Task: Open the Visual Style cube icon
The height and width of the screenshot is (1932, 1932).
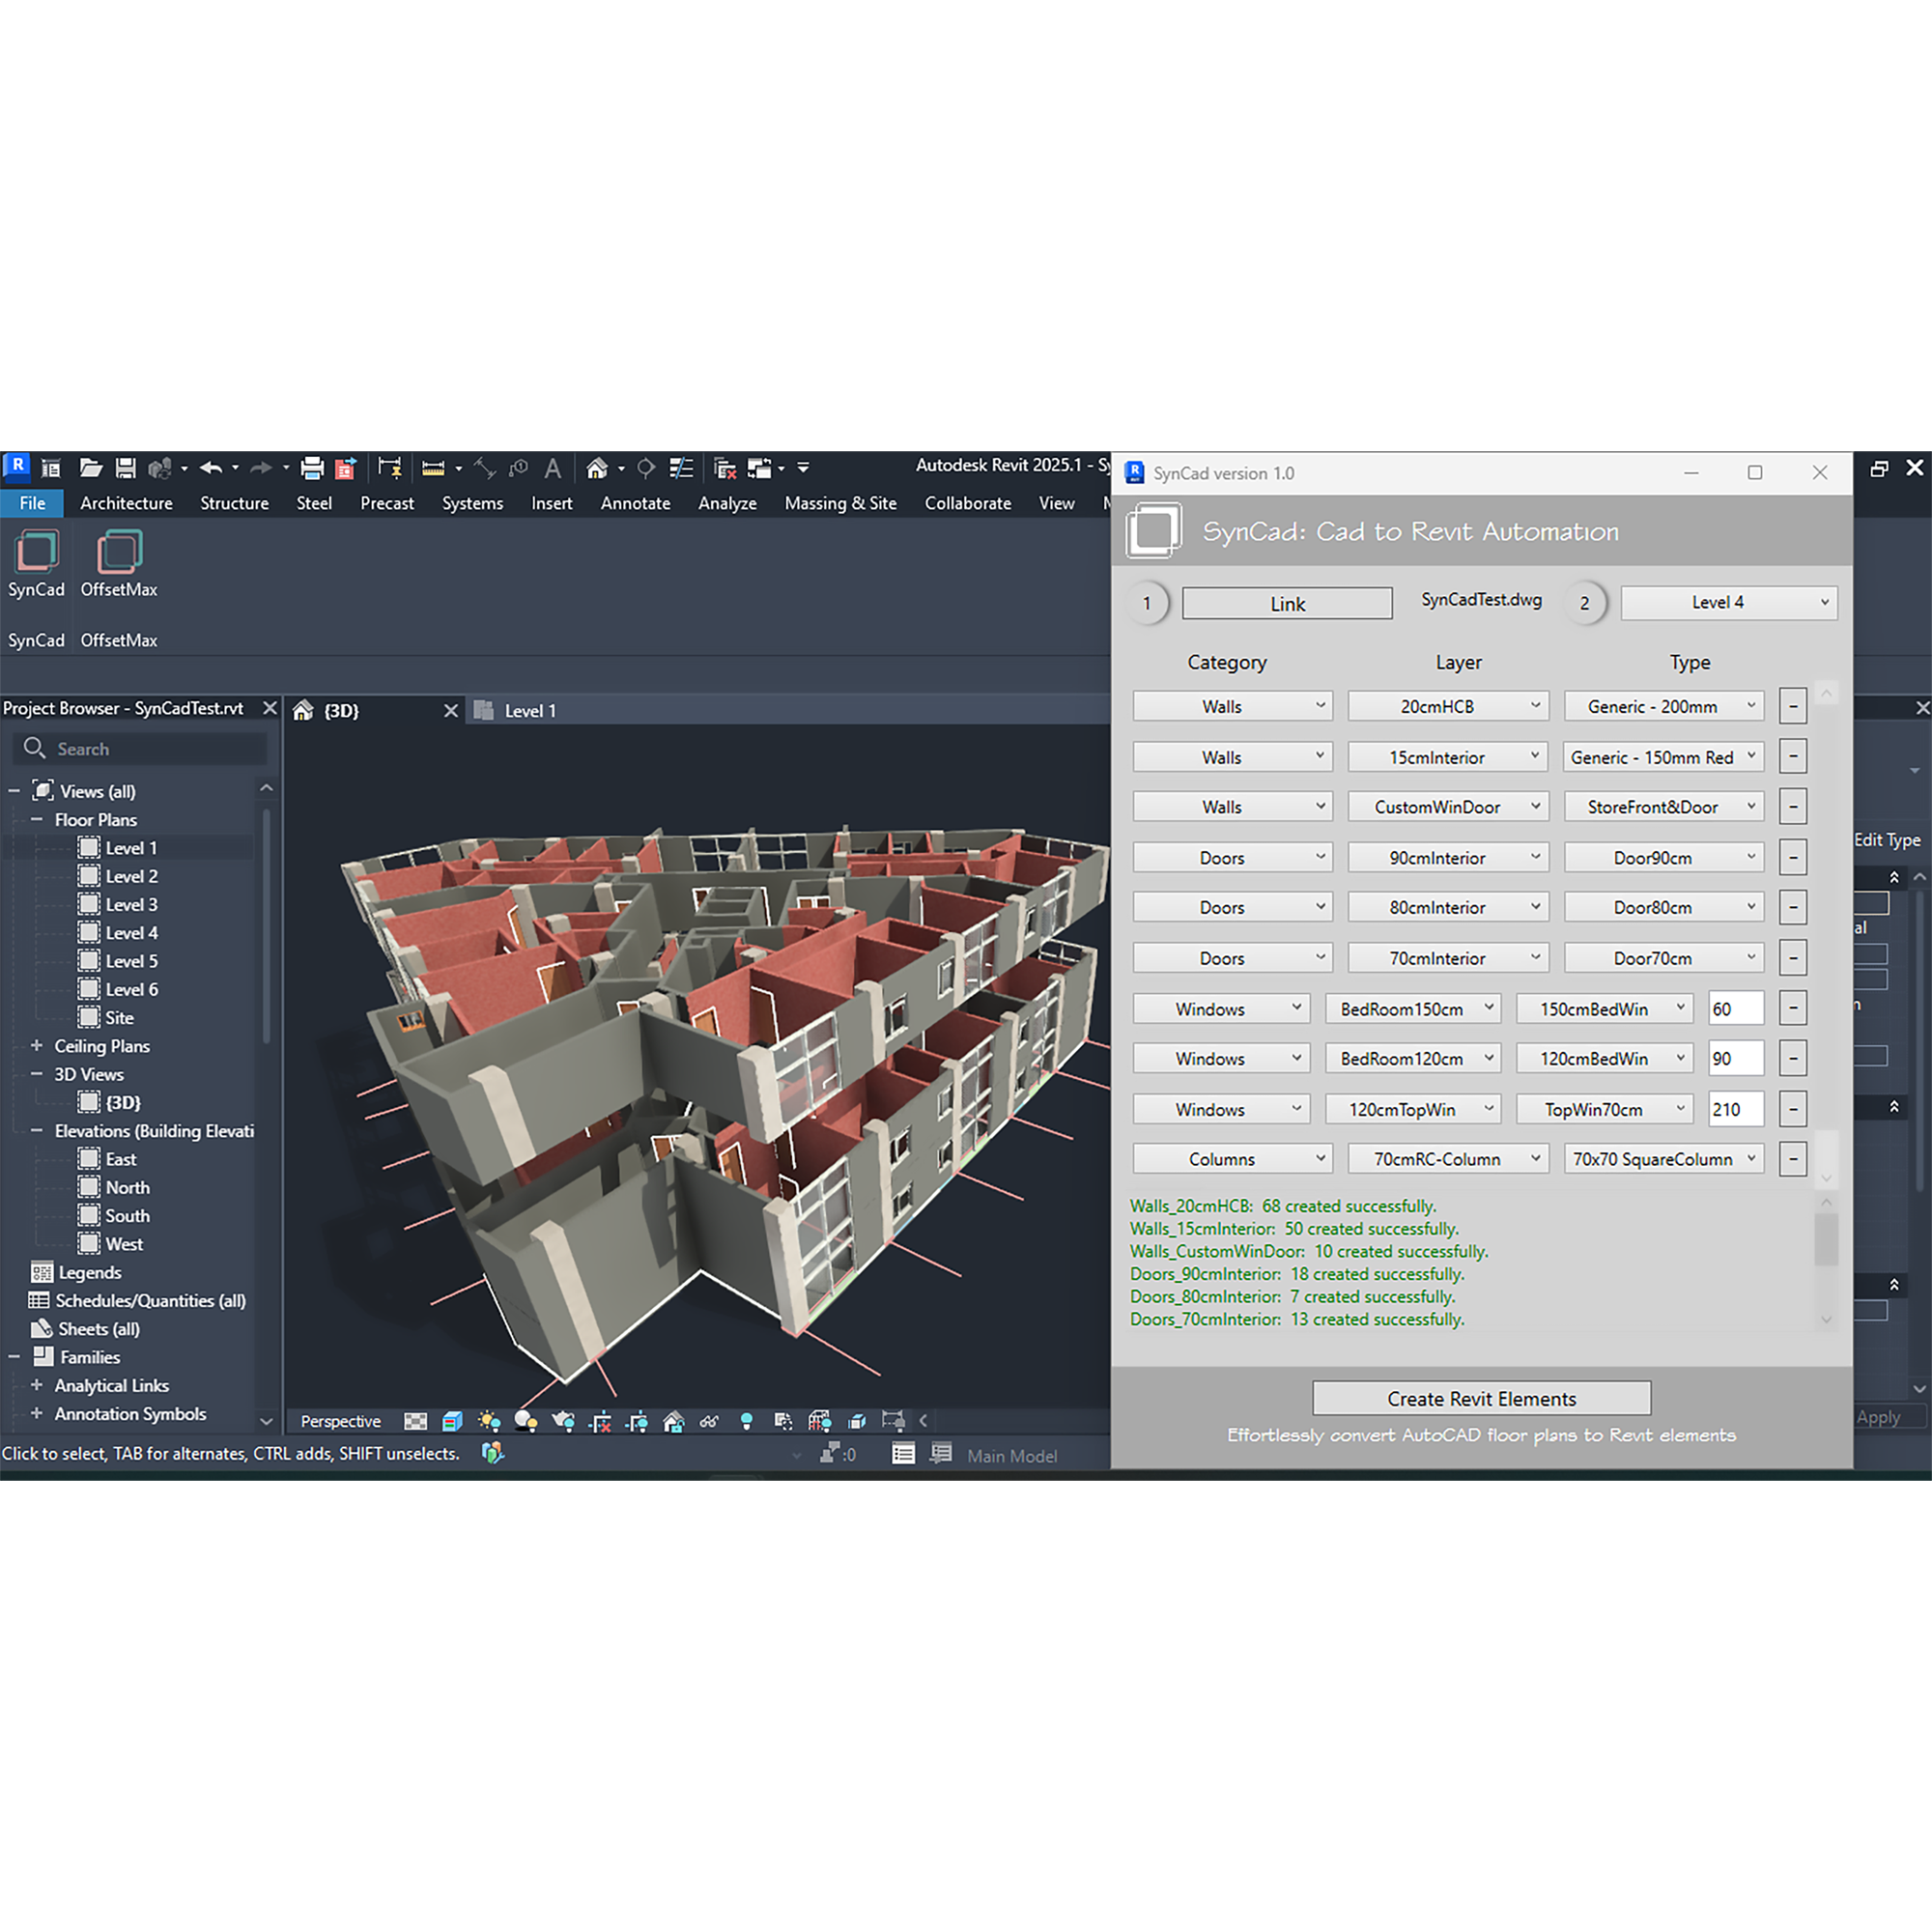Action: 452,1421
